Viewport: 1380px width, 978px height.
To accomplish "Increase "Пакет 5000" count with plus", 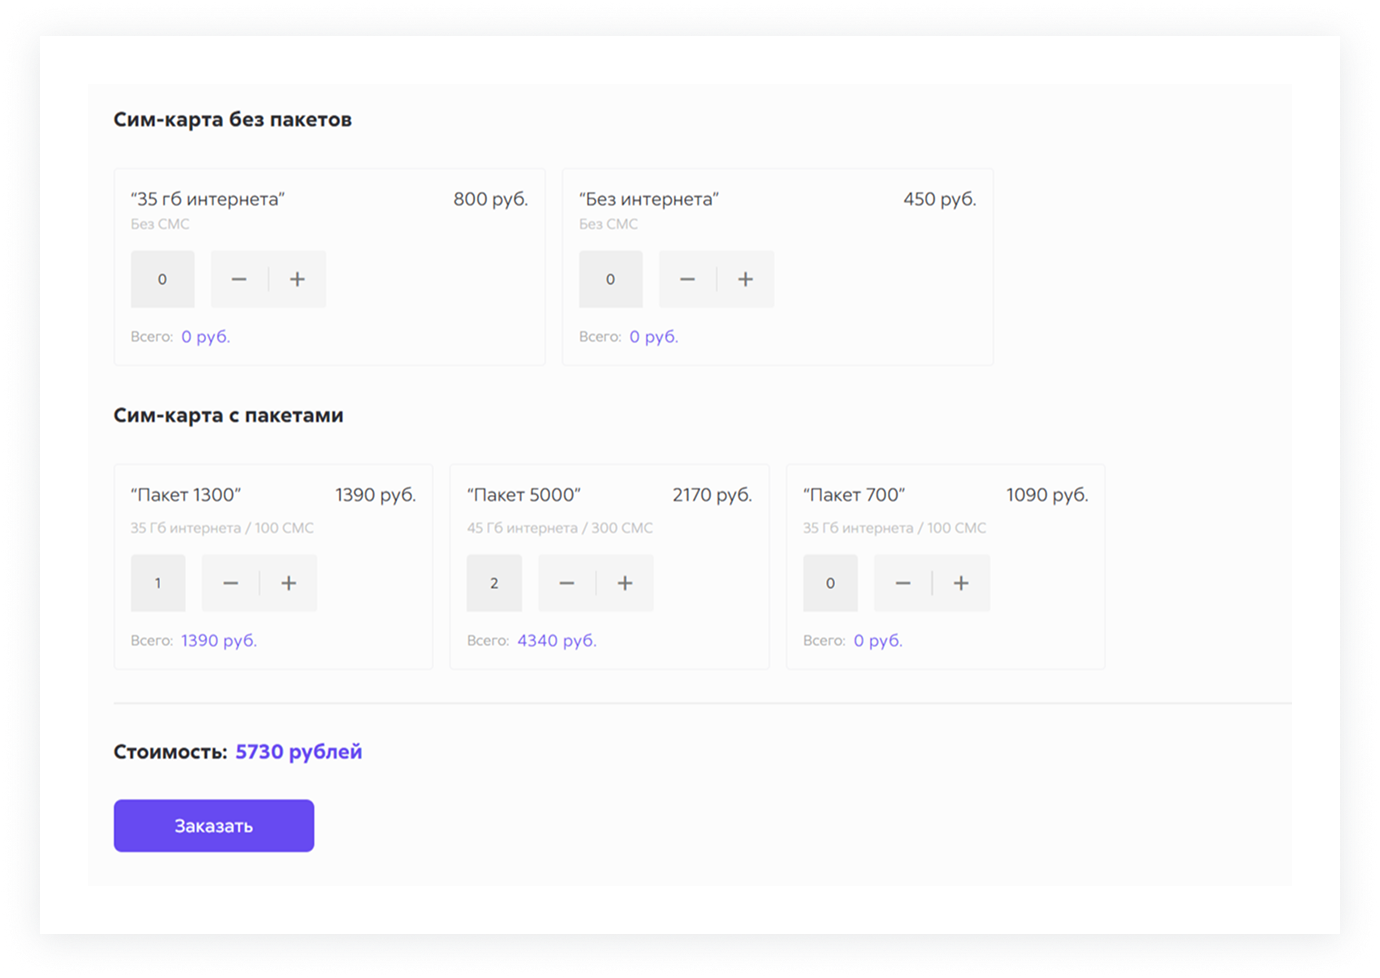I will [625, 583].
